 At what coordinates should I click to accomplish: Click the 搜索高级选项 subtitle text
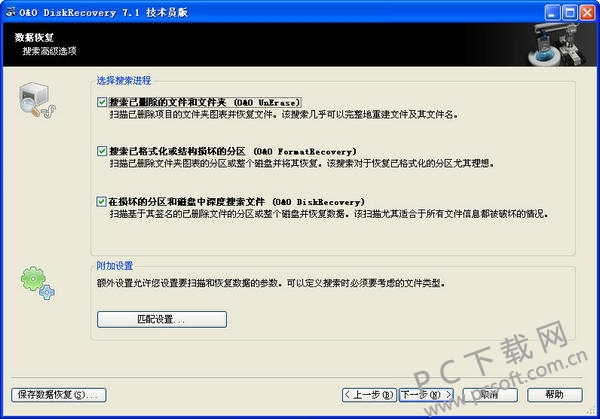pyautogui.click(x=49, y=51)
